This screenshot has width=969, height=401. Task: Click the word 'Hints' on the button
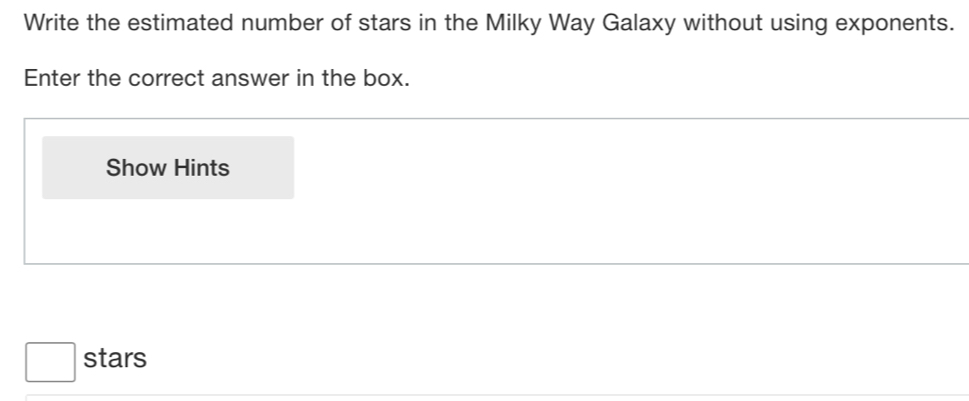tap(202, 168)
